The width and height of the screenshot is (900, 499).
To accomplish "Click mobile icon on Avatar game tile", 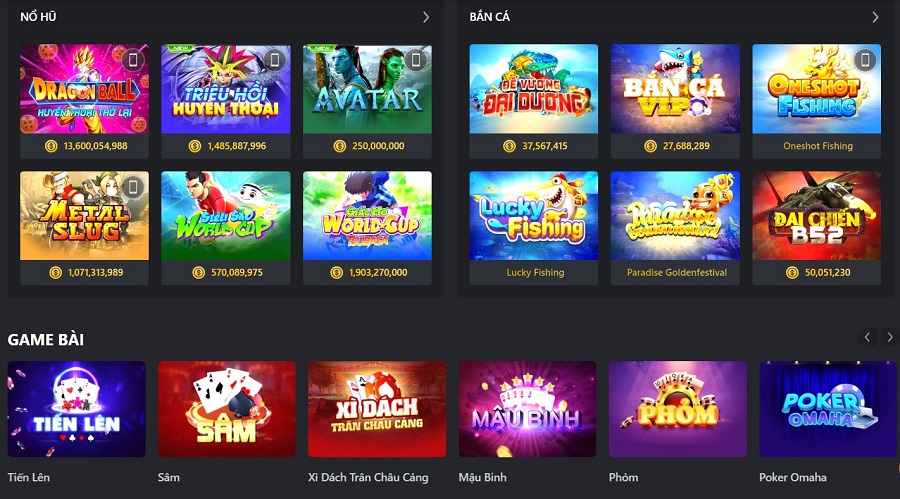I will pos(416,60).
